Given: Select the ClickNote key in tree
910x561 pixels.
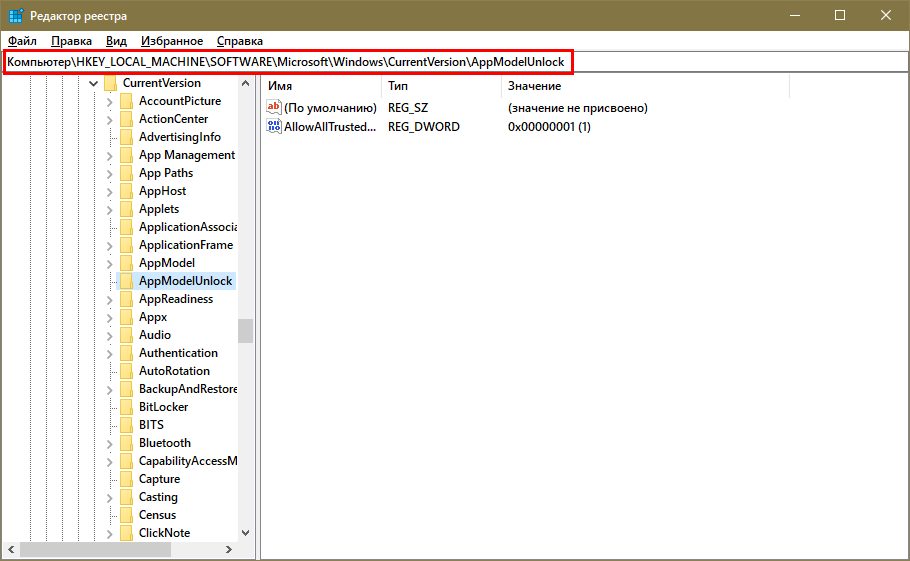Looking at the screenshot, I should pyautogui.click(x=164, y=533).
